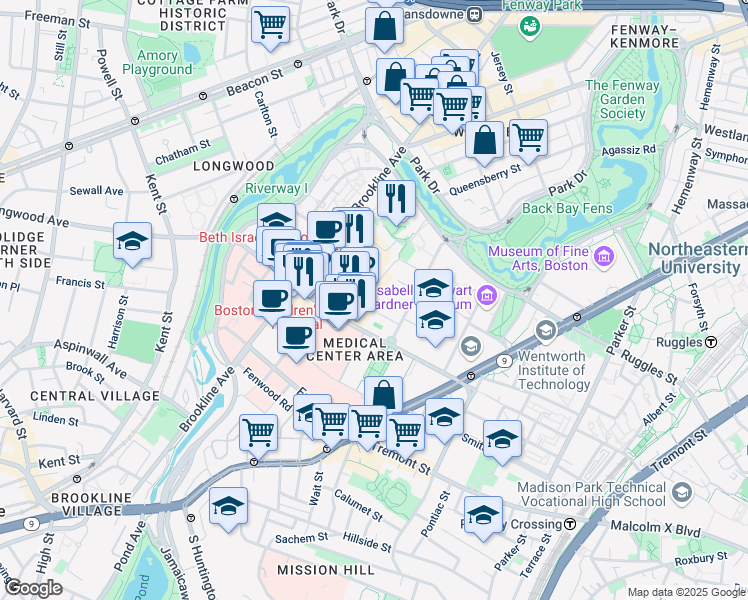Viewport: 748px width, 600px height.
Task: Click the graduation cap marker over Isabella Stewart Gardner label
Action: tap(433, 286)
